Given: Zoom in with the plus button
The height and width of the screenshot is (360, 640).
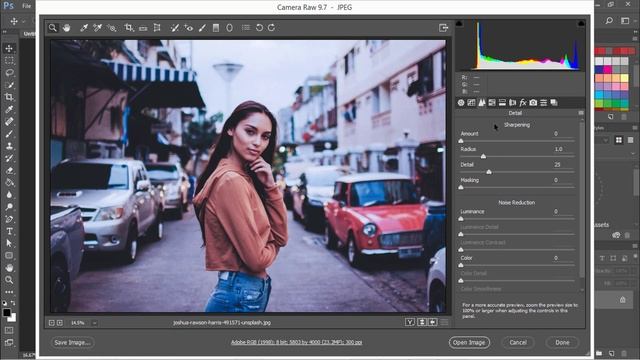Looking at the screenshot, I should pos(60,323).
